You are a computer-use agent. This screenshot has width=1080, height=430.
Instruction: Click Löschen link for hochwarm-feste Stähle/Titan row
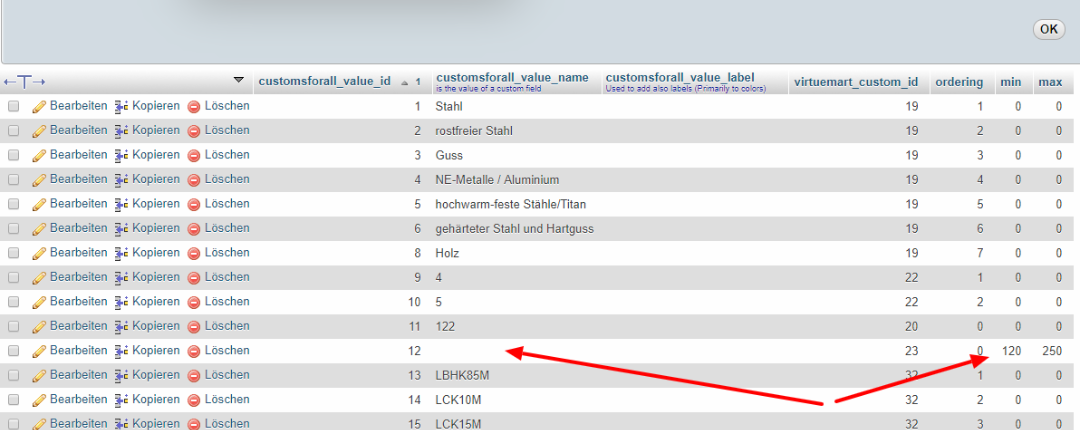point(227,204)
